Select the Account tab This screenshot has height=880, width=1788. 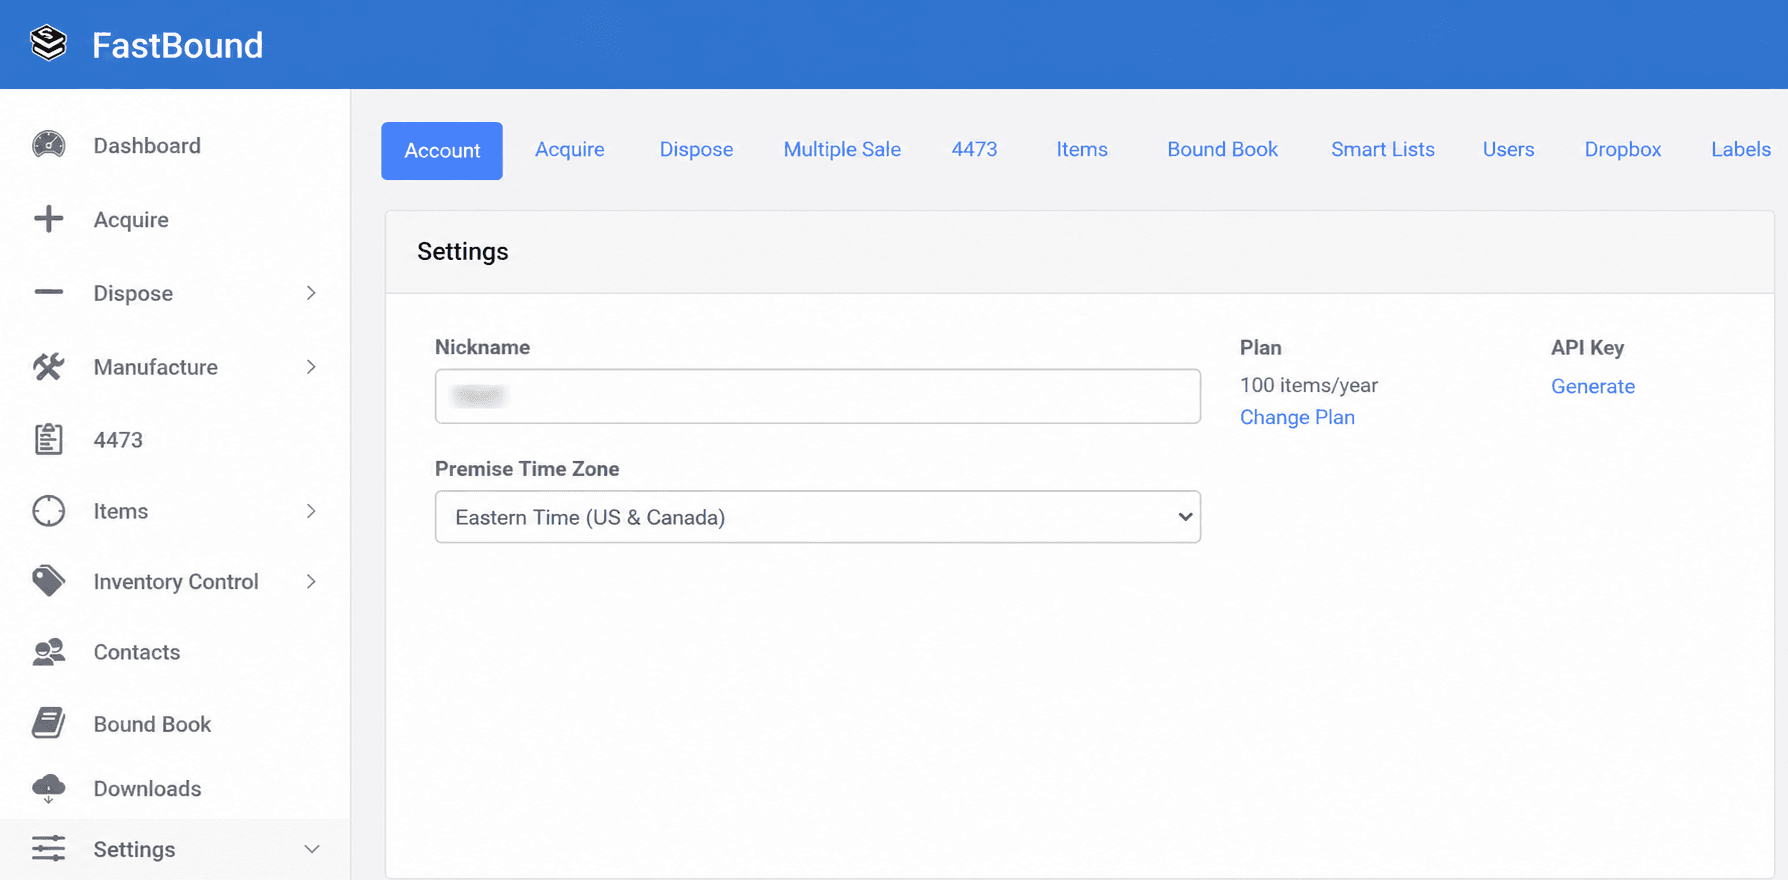point(441,151)
